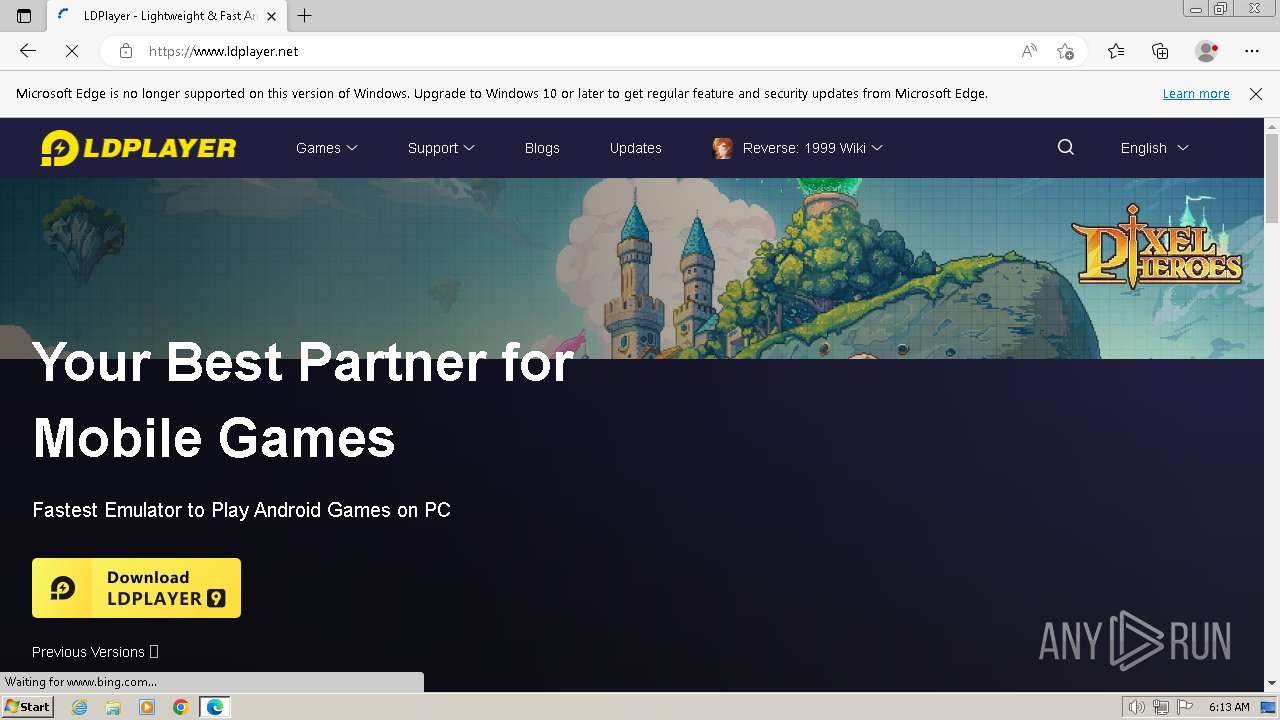
Task: Dismiss the Edge unsupported notification bar
Action: (1256, 93)
